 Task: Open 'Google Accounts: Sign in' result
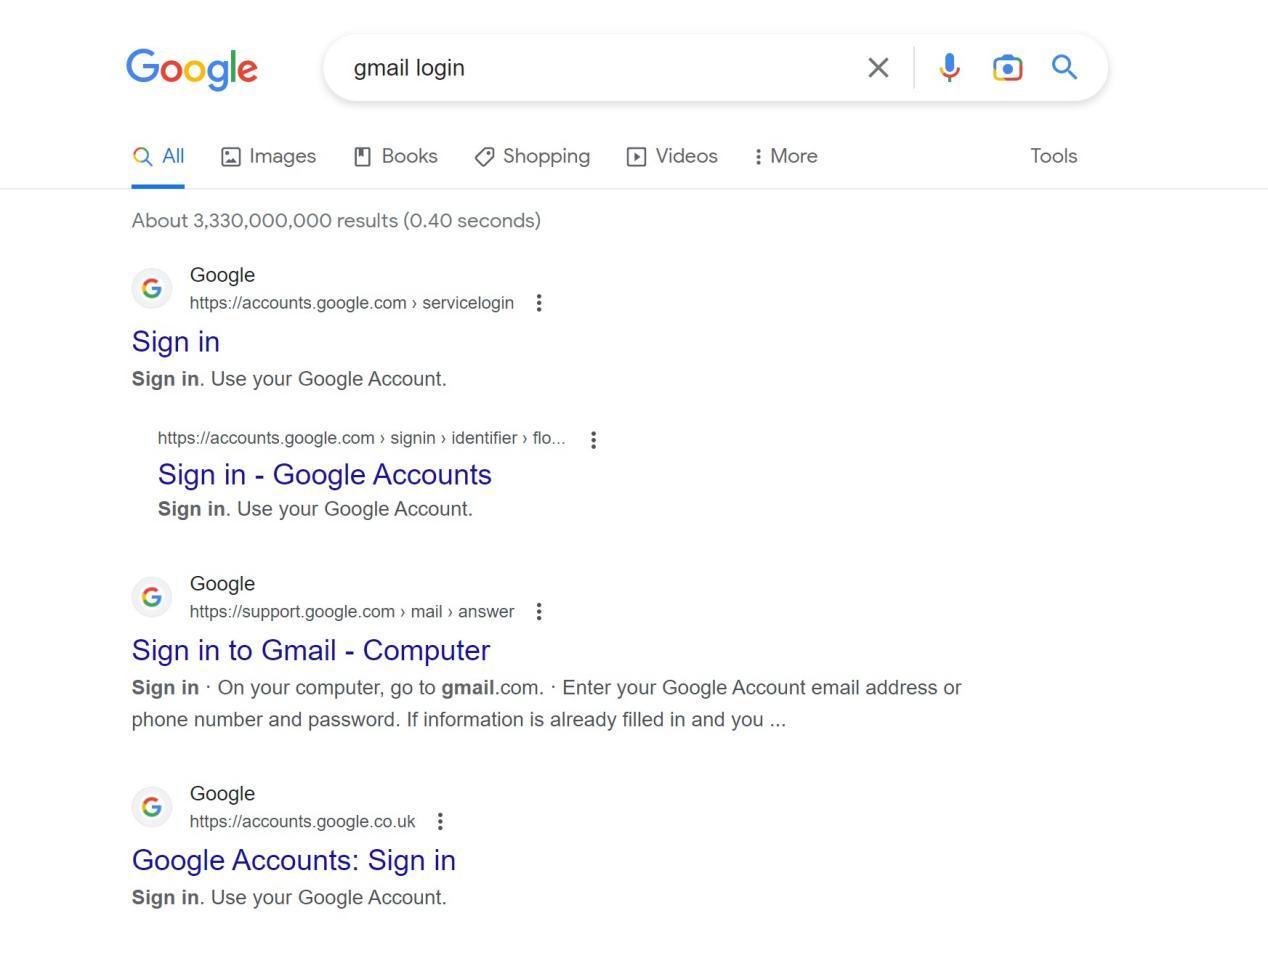click(x=294, y=860)
